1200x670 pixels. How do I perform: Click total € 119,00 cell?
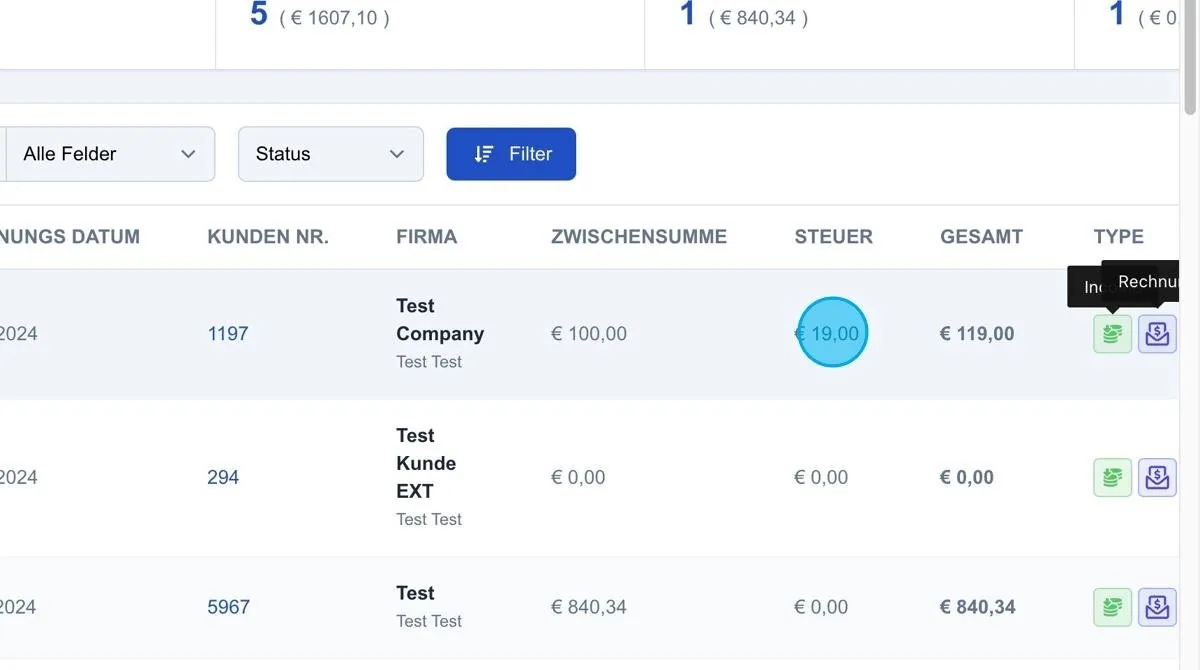(977, 334)
